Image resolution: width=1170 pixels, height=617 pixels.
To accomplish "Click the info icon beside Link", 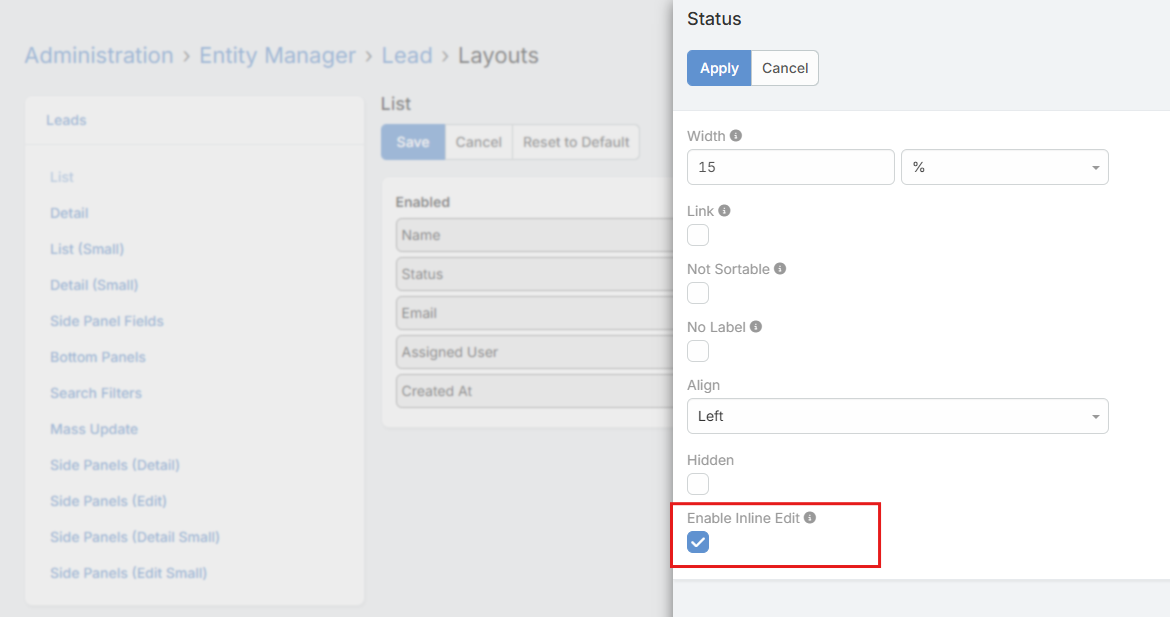I will point(726,210).
